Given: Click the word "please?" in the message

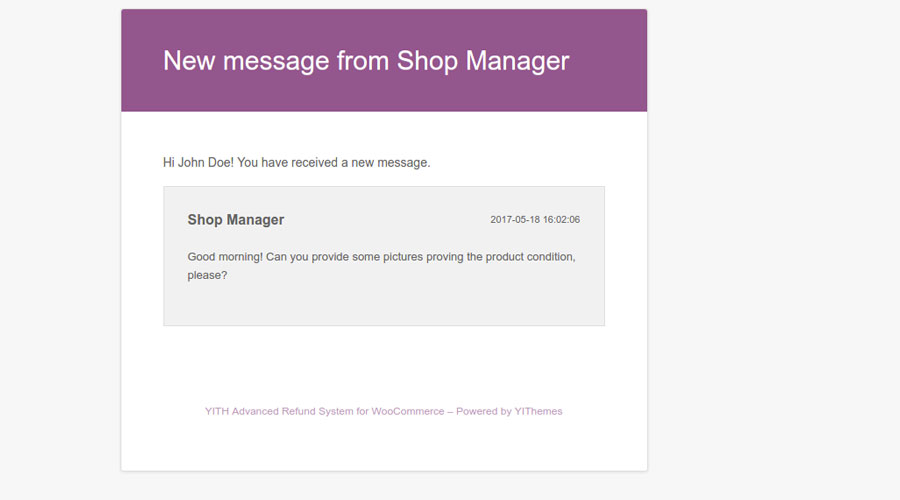Looking at the screenshot, I should (x=207, y=275).
